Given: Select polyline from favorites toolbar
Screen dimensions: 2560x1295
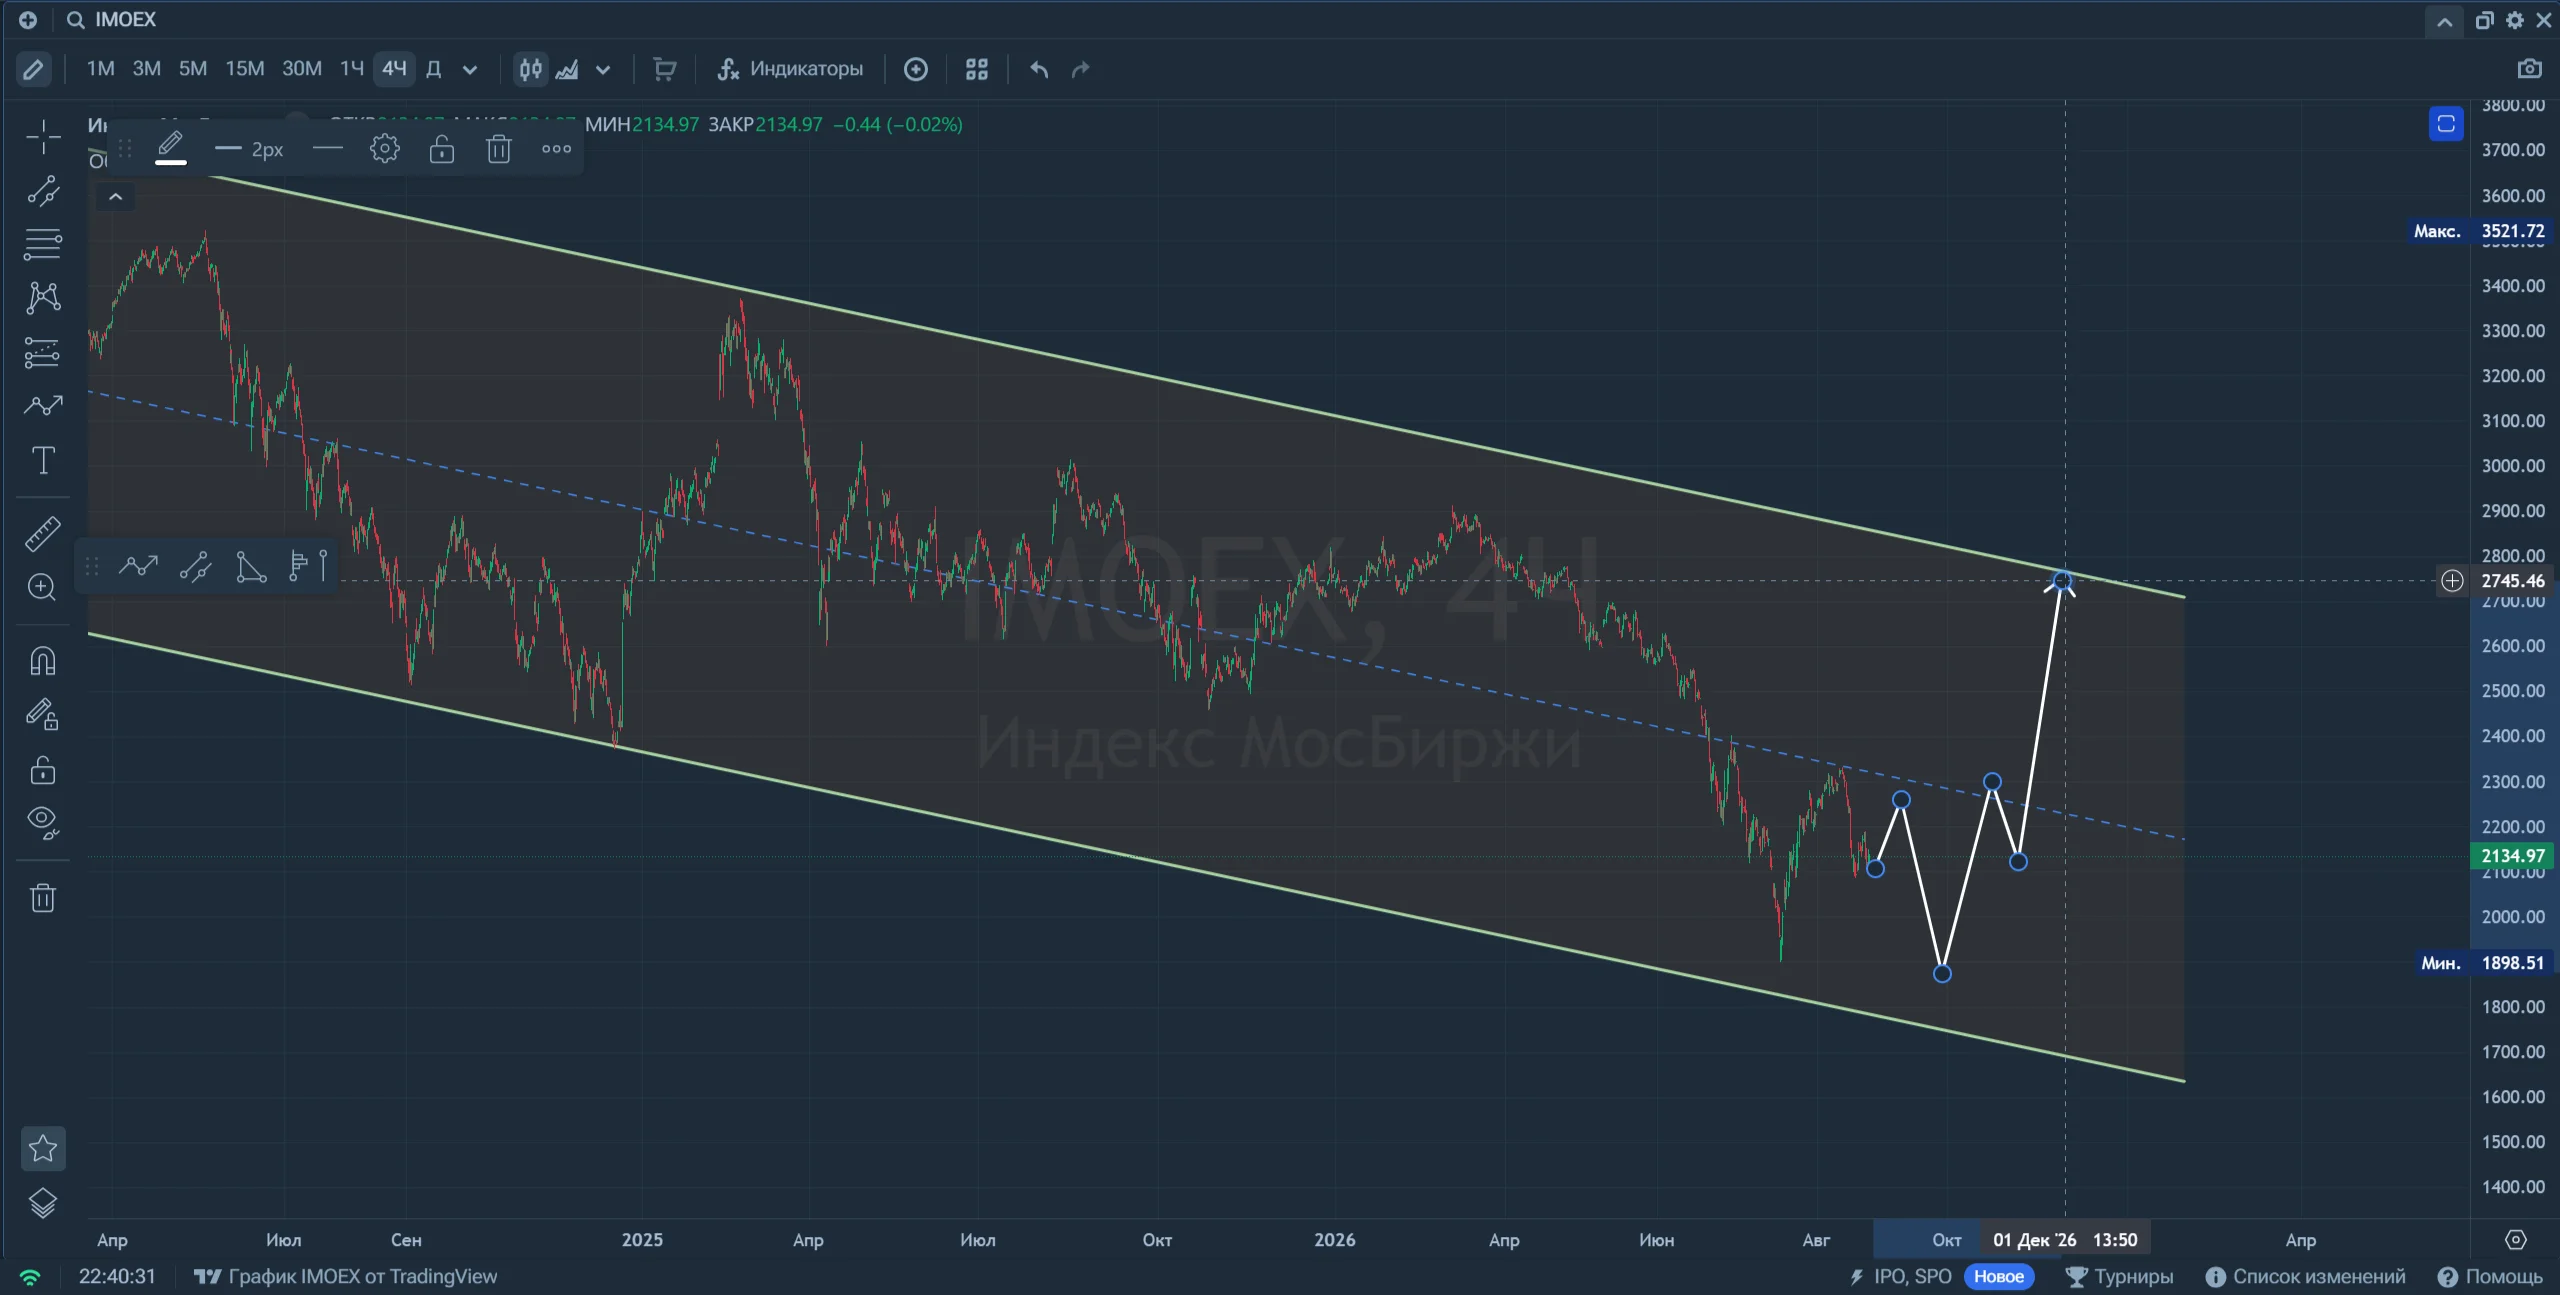Looking at the screenshot, I should pyautogui.click(x=138, y=566).
